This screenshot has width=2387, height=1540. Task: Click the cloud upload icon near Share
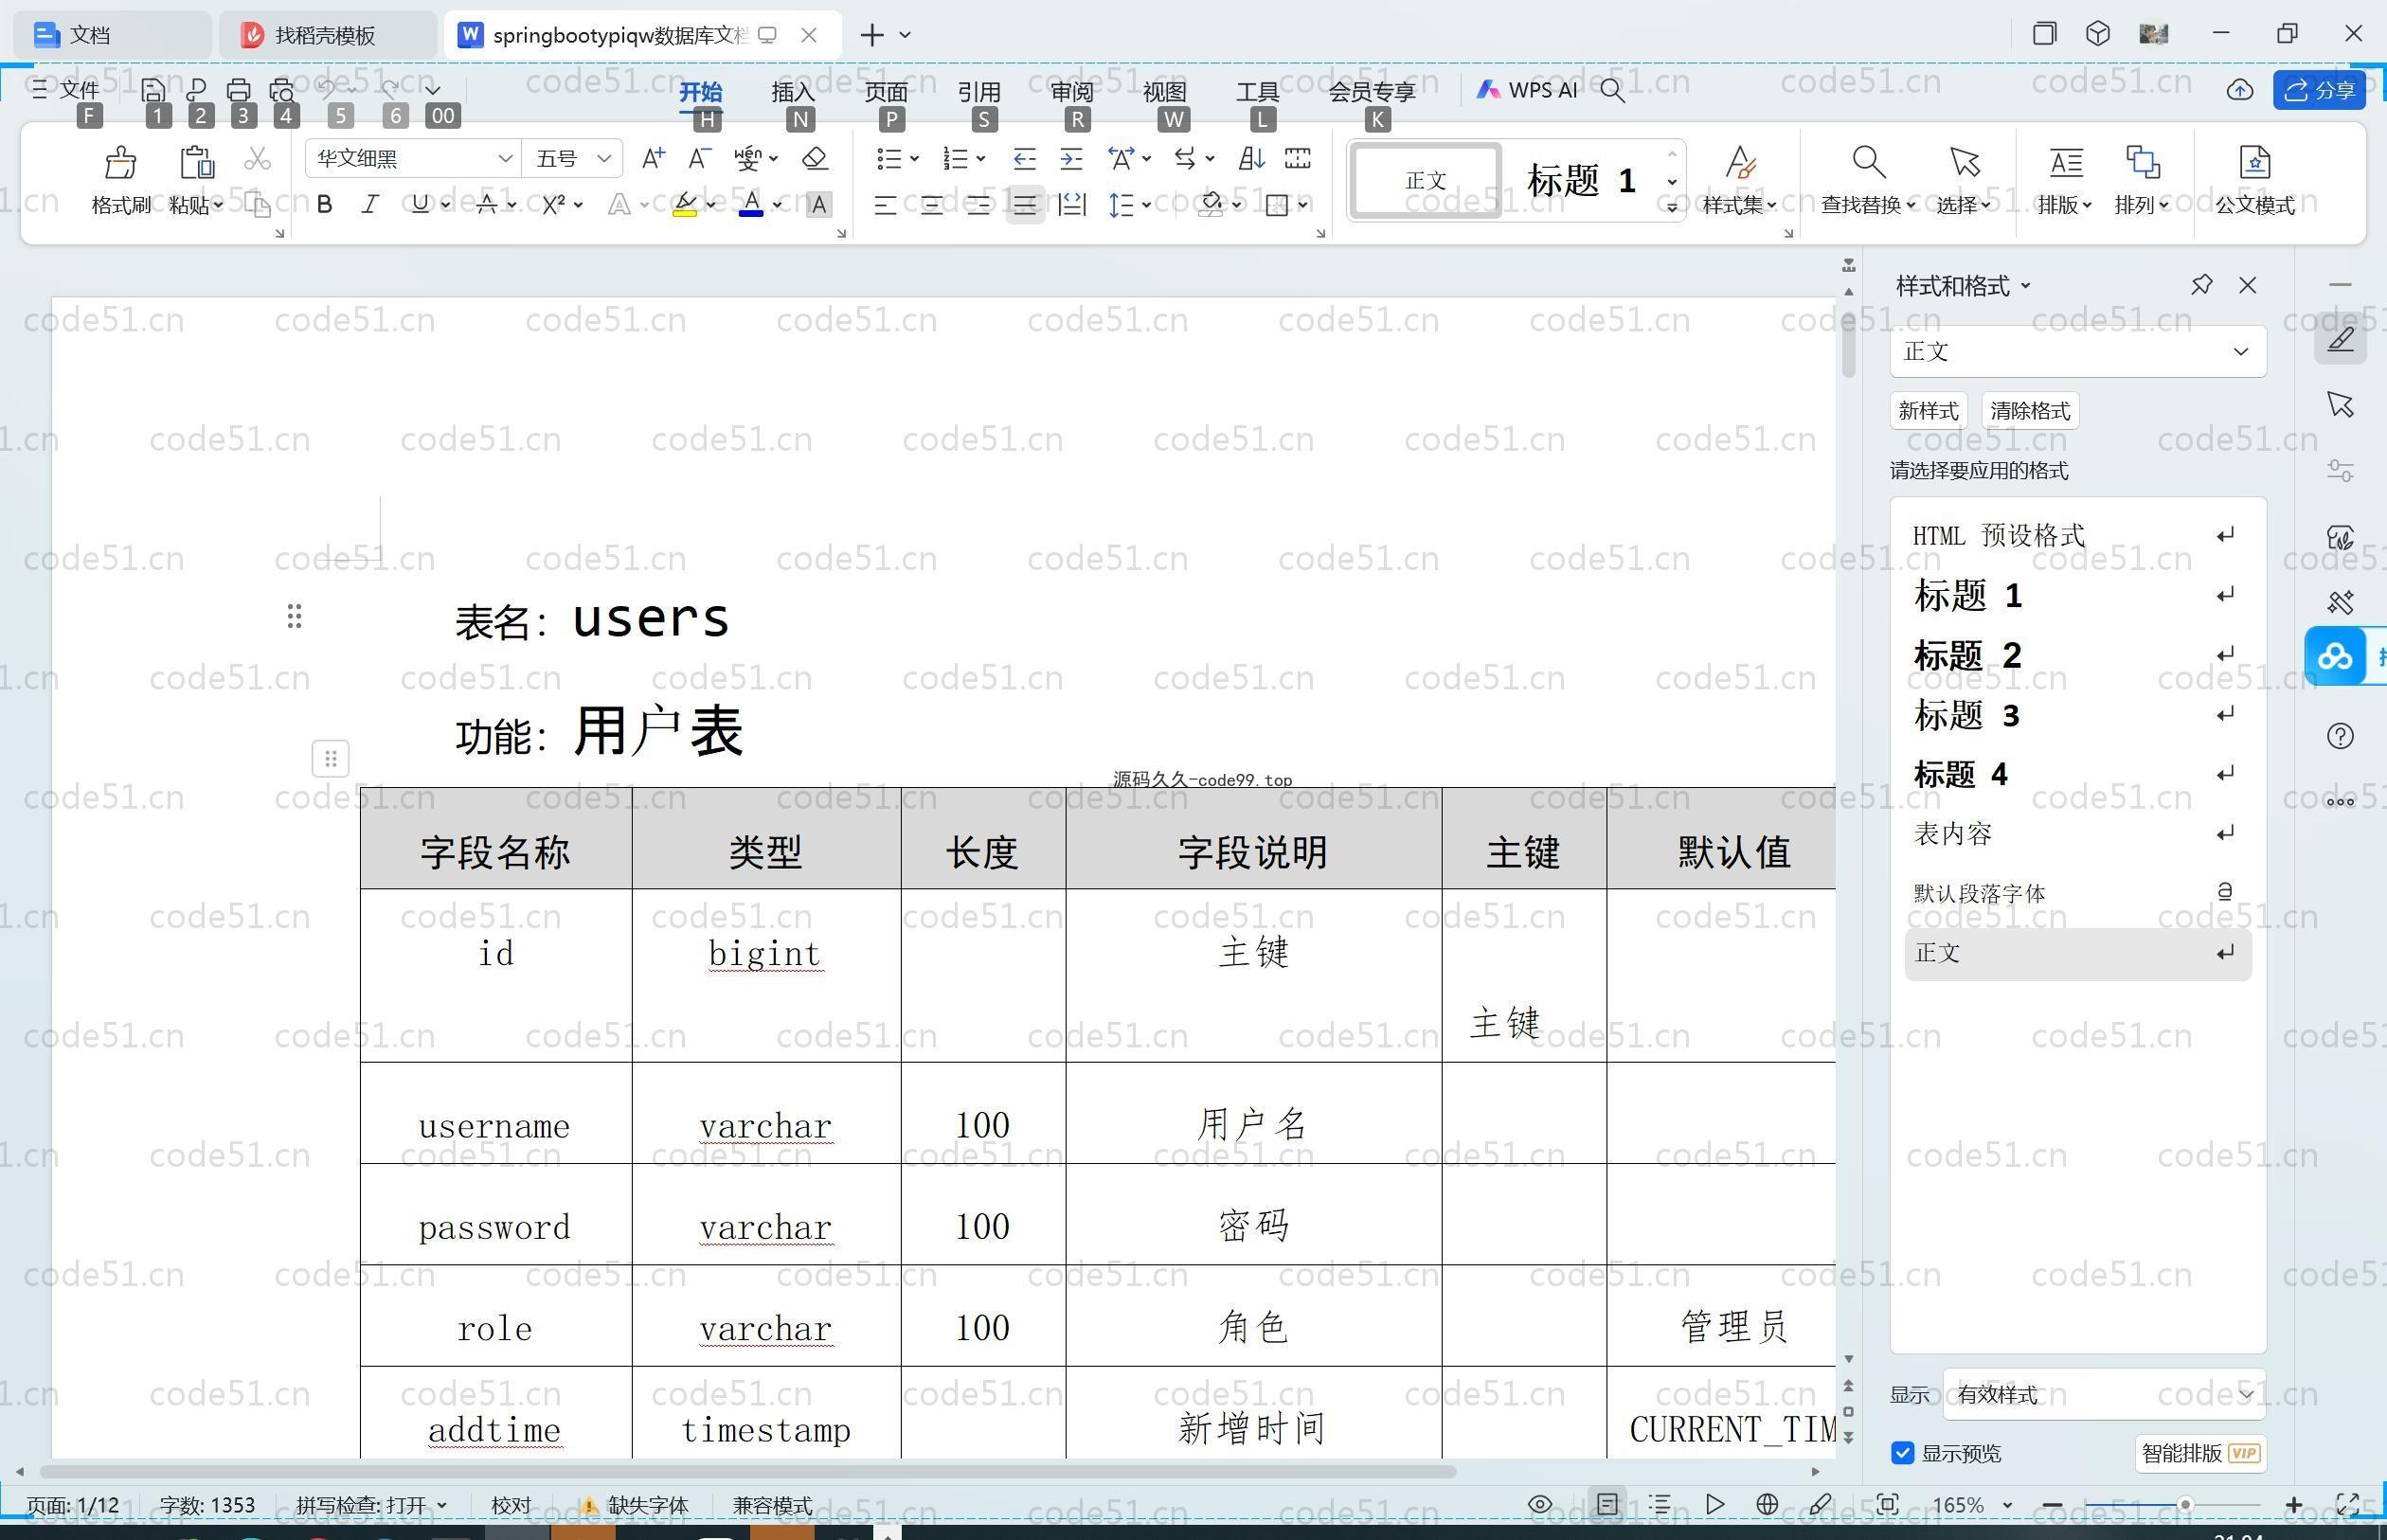pyautogui.click(x=2239, y=90)
